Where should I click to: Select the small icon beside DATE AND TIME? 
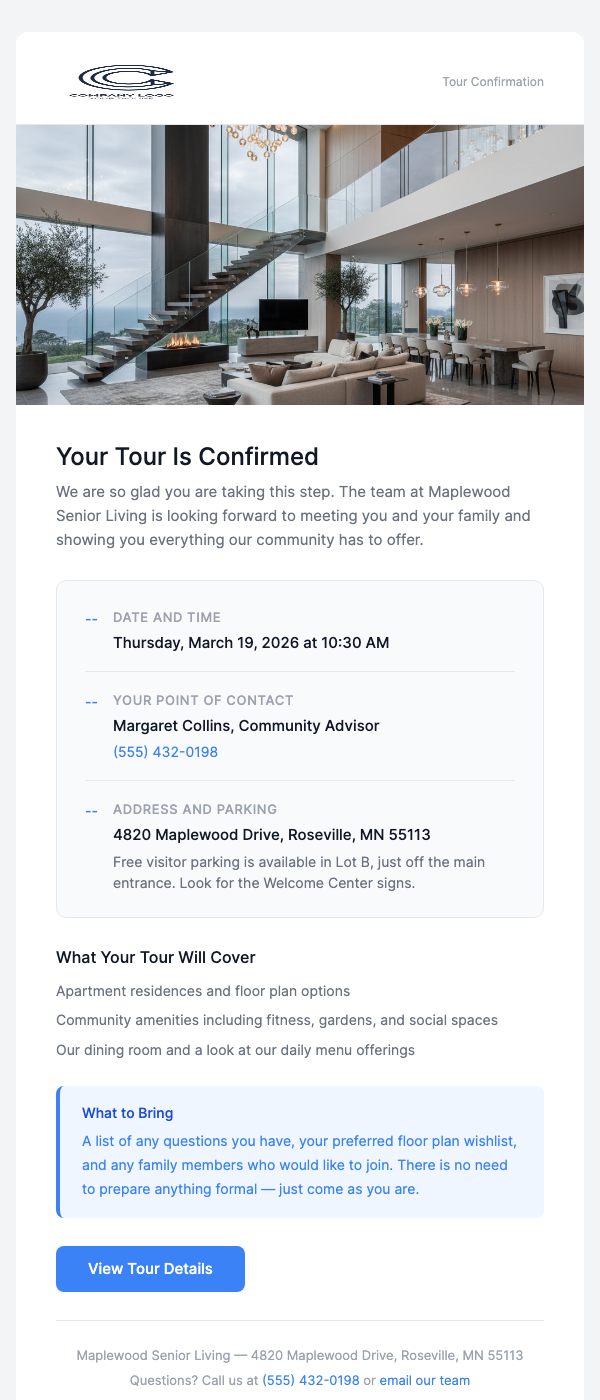91,618
